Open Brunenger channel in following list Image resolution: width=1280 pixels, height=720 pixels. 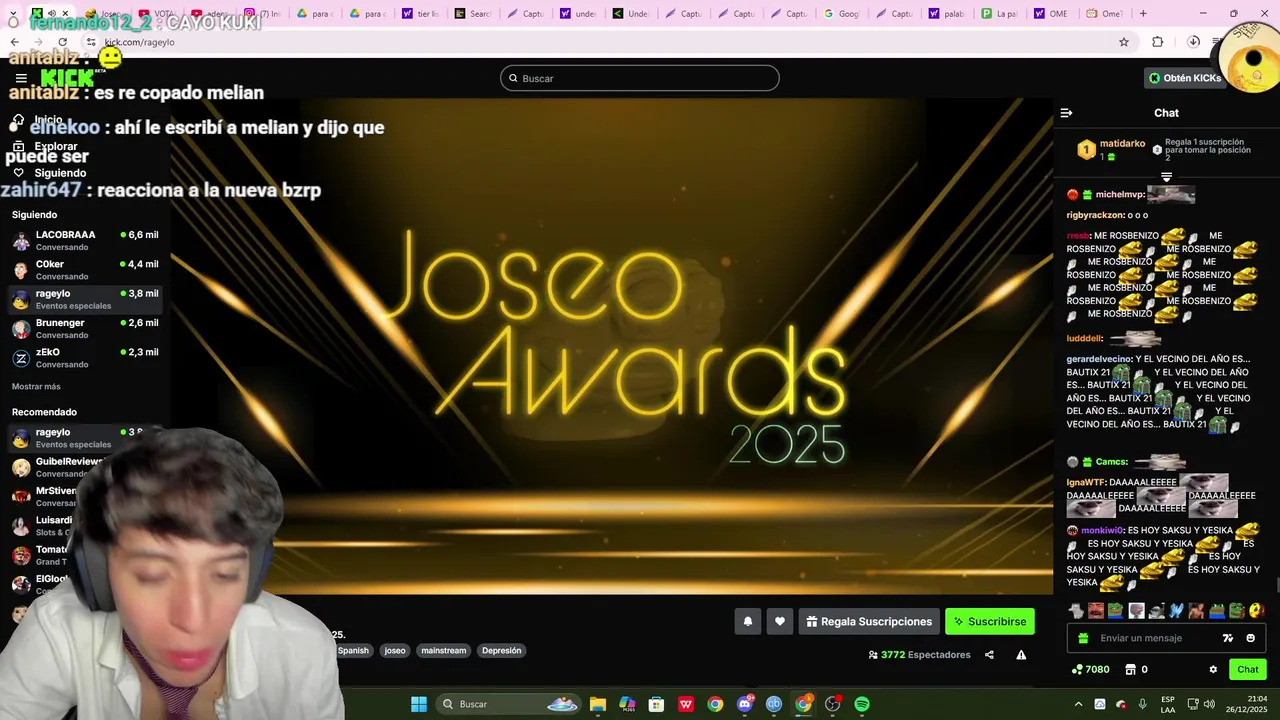tap(85, 328)
